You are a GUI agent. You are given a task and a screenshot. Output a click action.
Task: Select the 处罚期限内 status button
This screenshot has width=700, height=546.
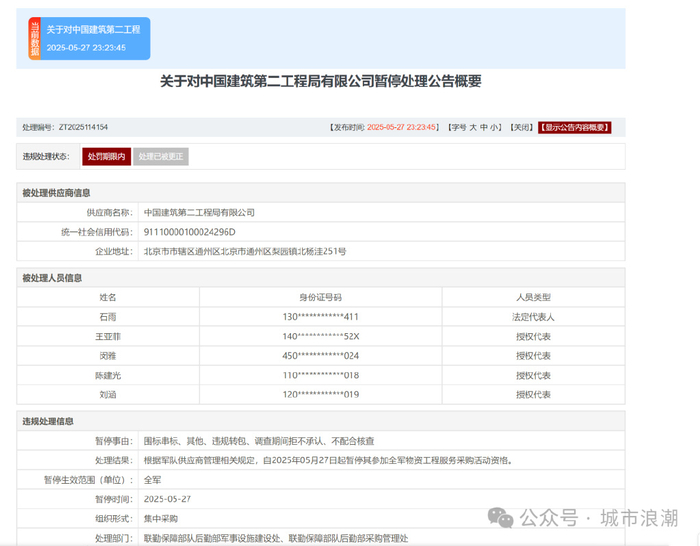106,156
